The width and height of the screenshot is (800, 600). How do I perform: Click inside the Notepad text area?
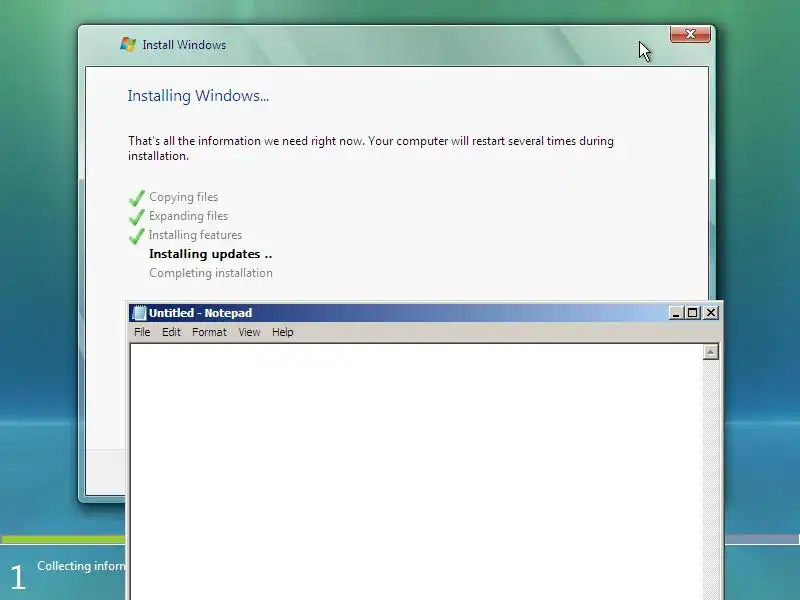[x=416, y=472]
